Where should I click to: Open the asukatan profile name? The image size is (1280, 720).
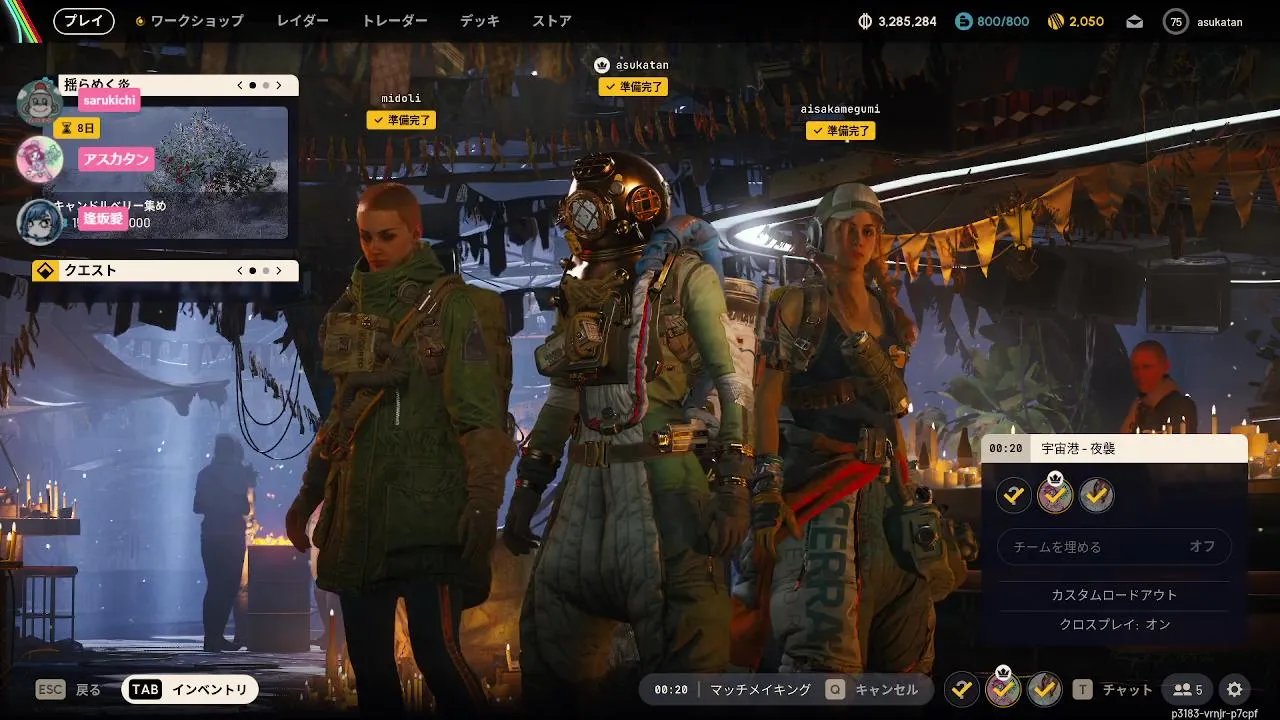click(x=1219, y=22)
